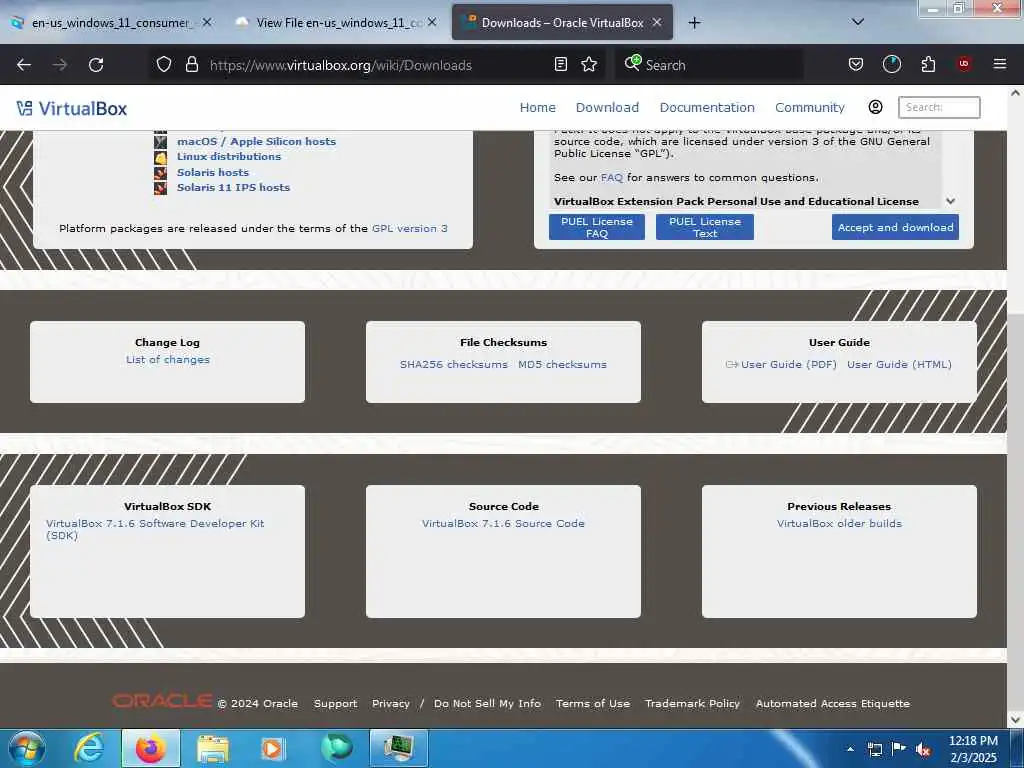Open the Solaris 11 IPS hosts link

click(x=233, y=187)
